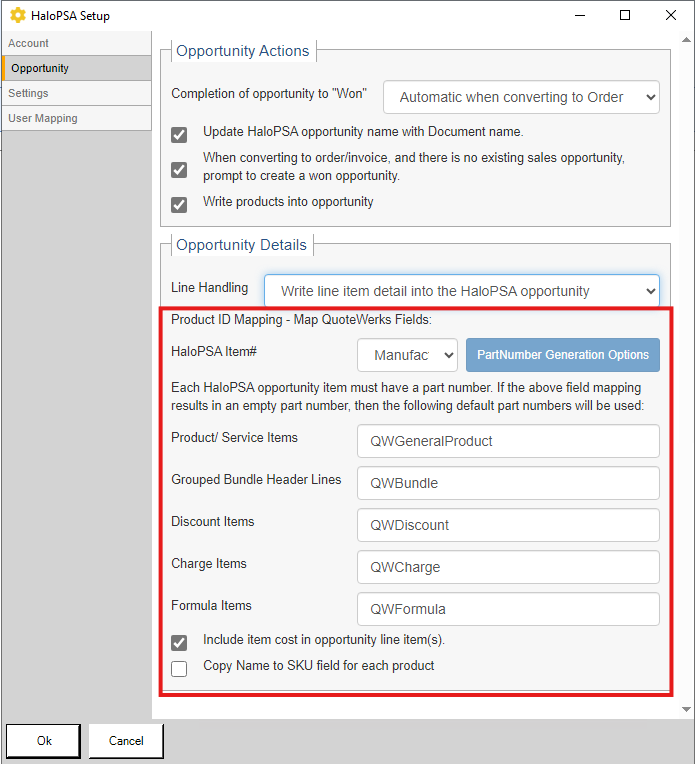The height and width of the screenshot is (764, 695).
Task: Click the scrollbar up arrow
Action: (686, 40)
